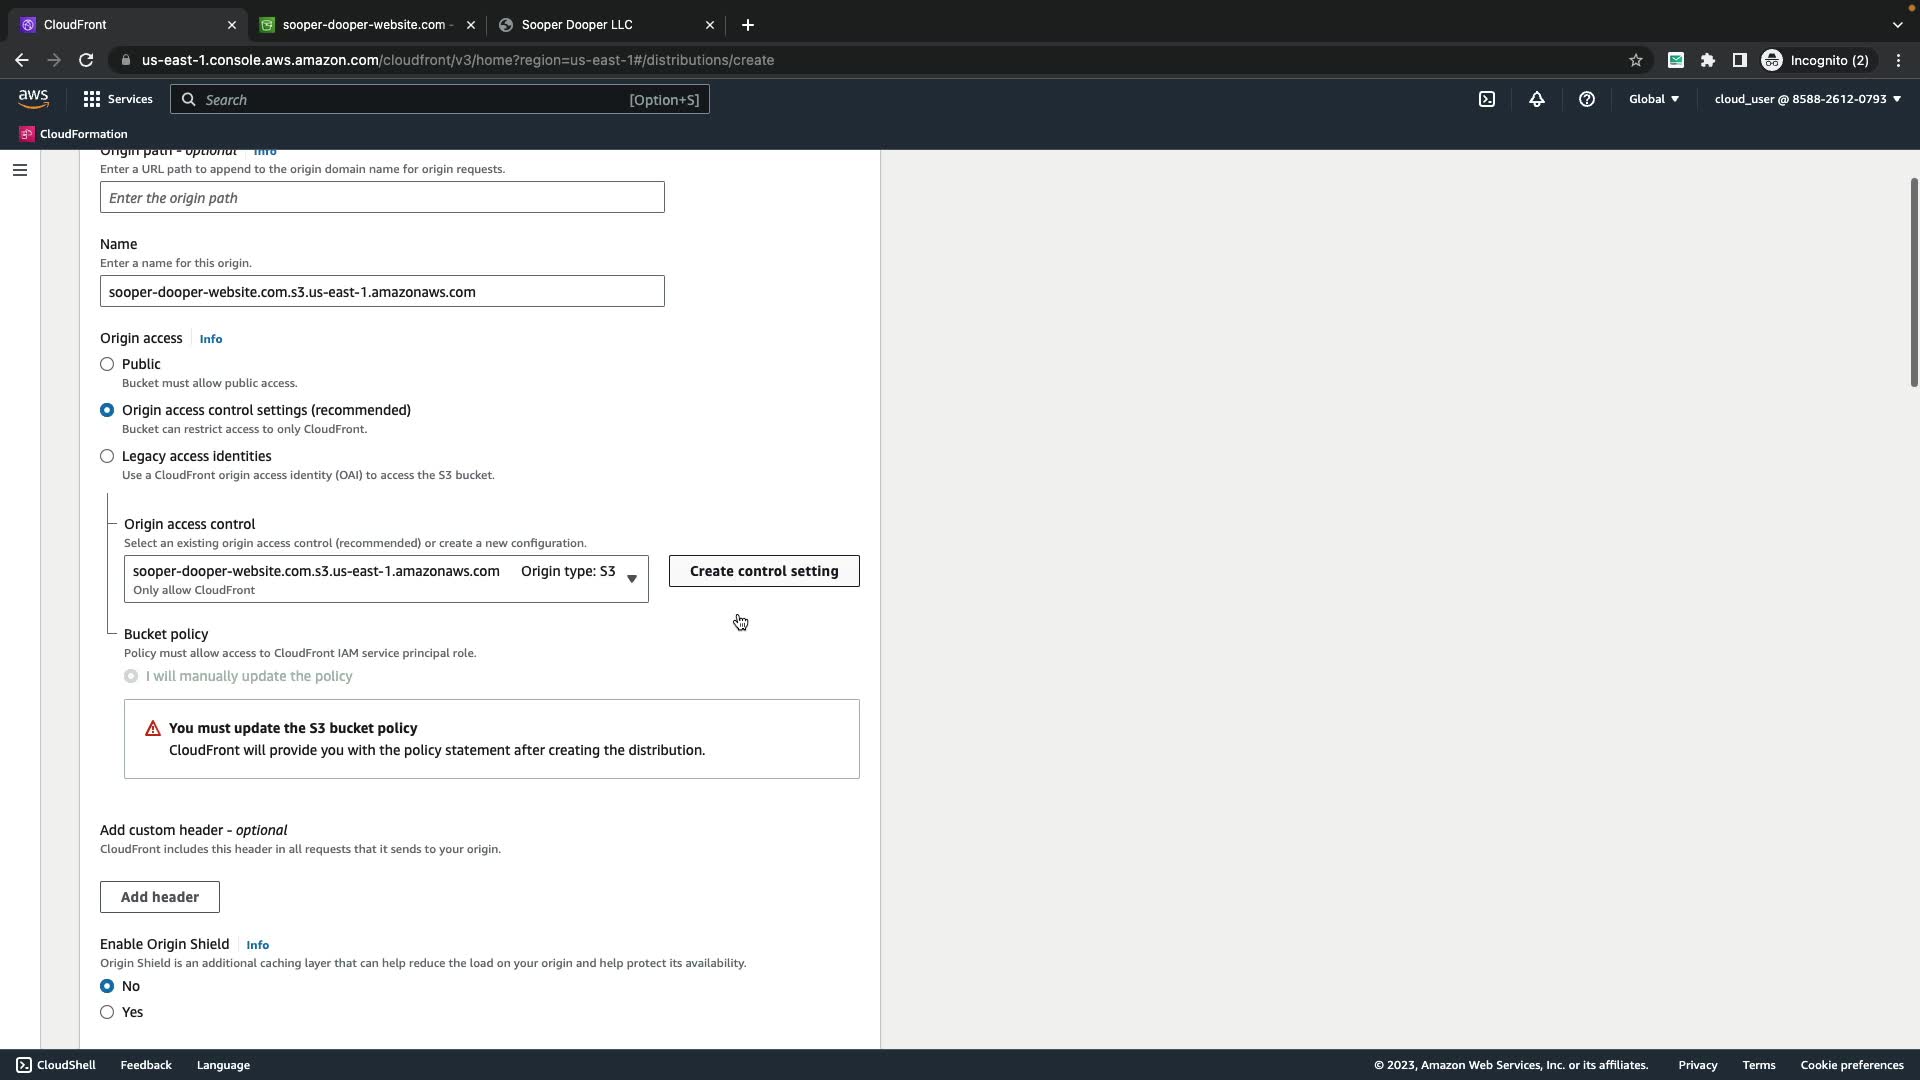Viewport: 1920px width, 1080px height.
Task: Click into the origin path field
Action: pyautogui.click(x=382, y=197)
